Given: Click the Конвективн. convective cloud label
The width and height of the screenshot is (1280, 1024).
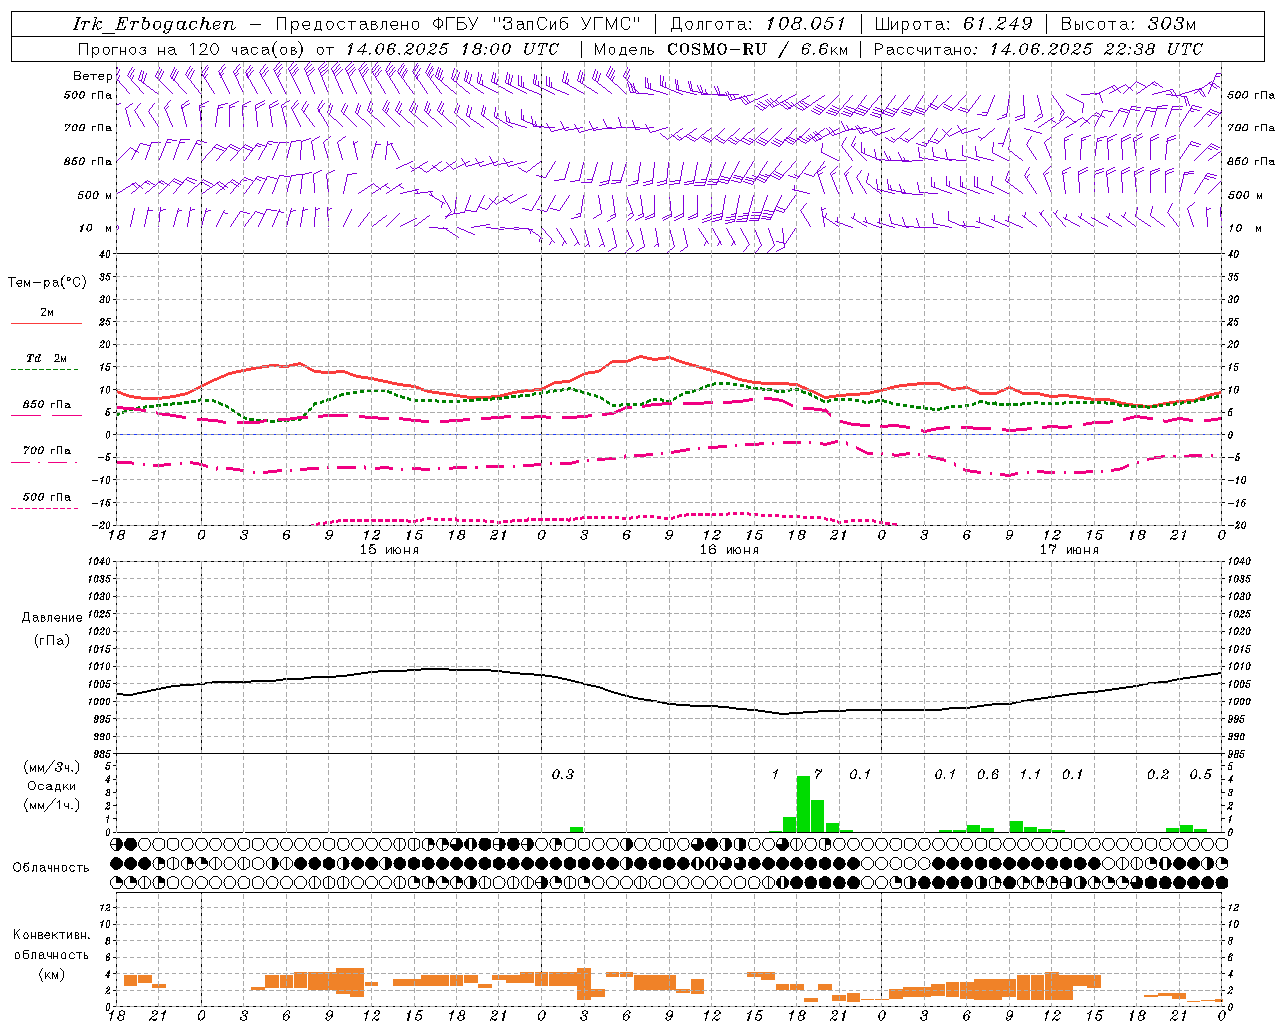Looking at the screenshot, I should (52, 935).
